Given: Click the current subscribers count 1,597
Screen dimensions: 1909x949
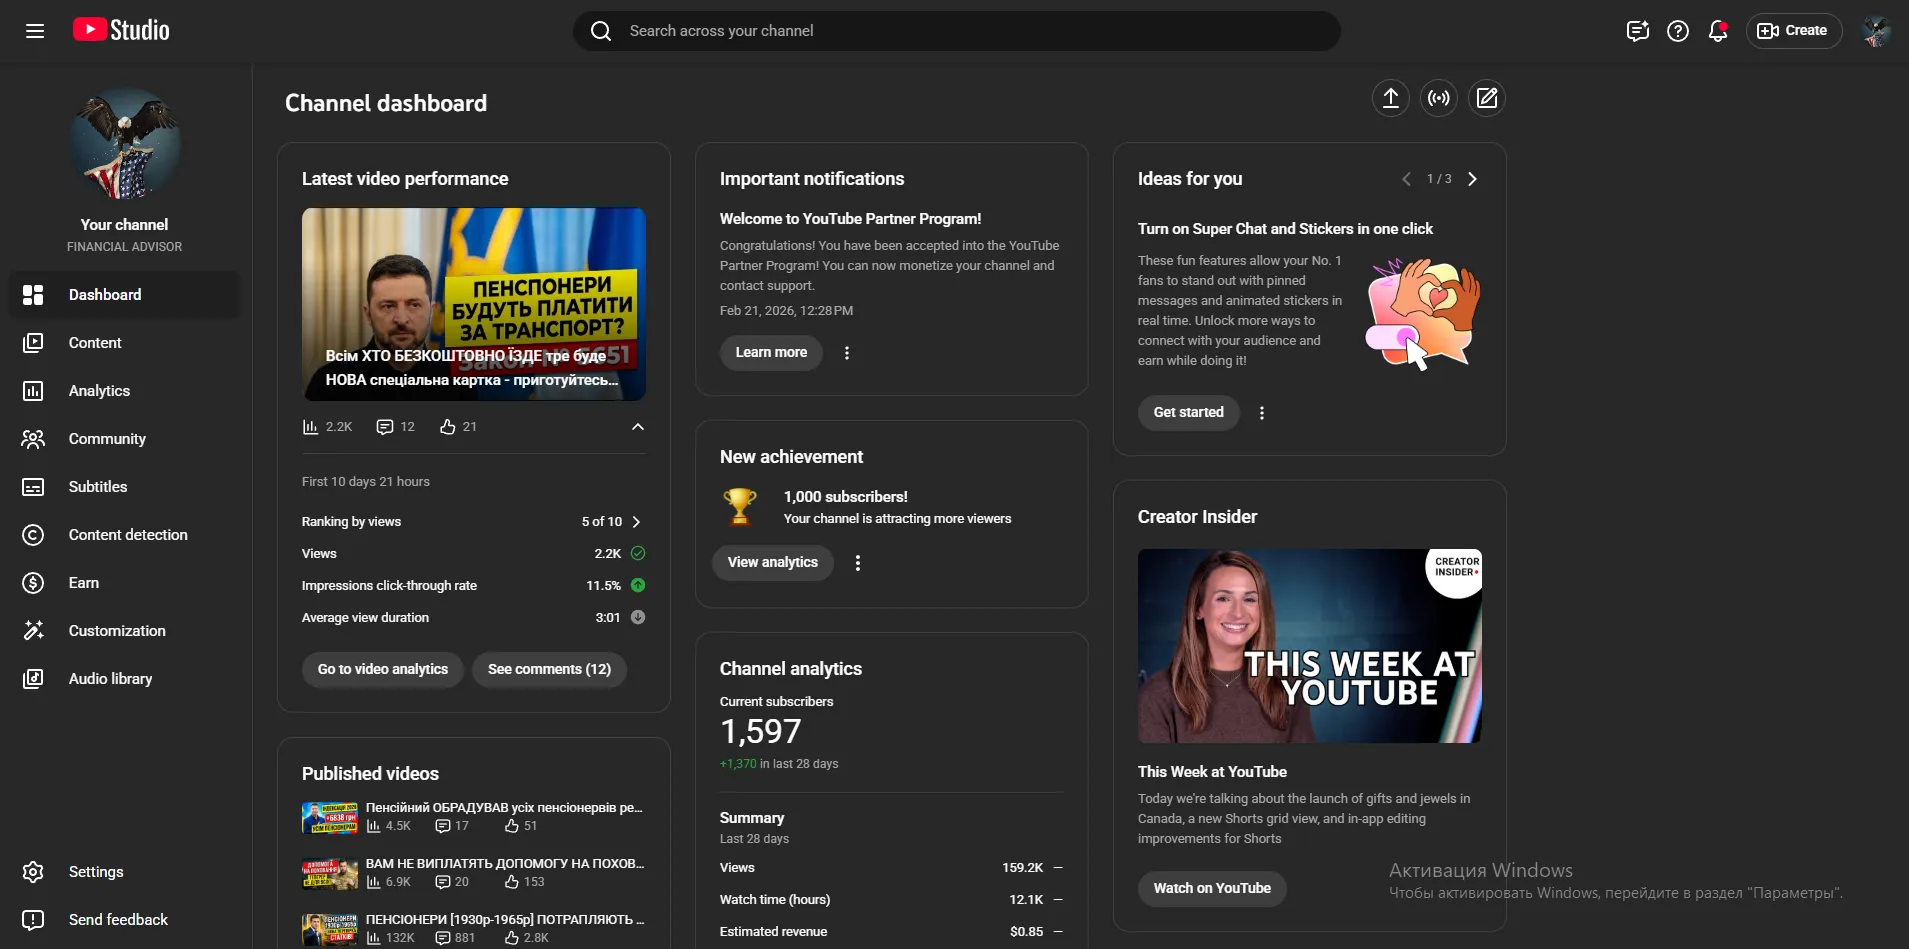Looking at the screenshot, I should coord(761,732).
